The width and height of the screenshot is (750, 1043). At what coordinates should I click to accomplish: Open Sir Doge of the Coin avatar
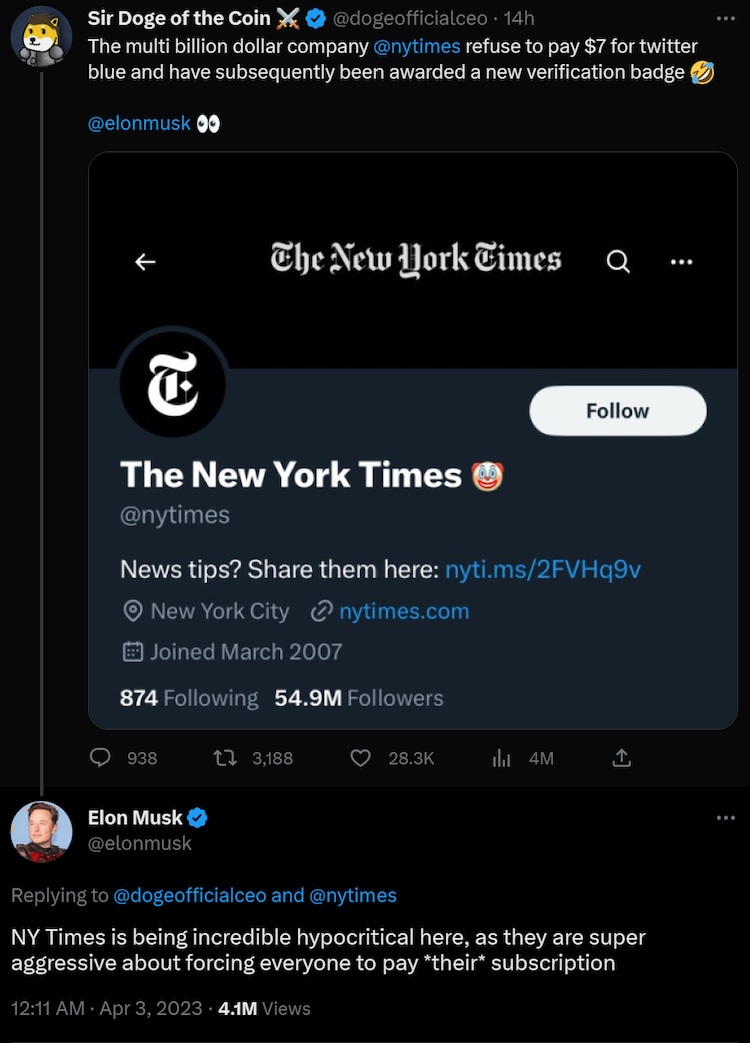click(40, 38)
